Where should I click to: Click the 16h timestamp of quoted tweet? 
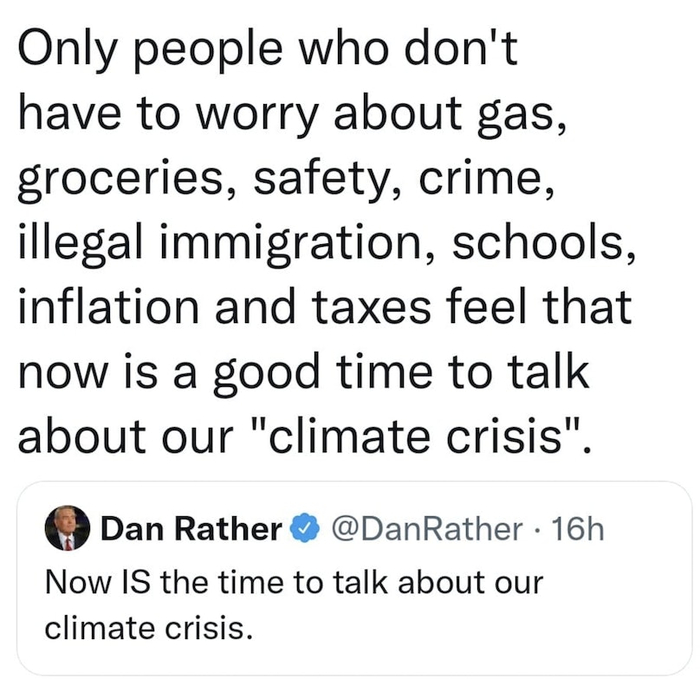pyautogui.click(x=578, y=529)
